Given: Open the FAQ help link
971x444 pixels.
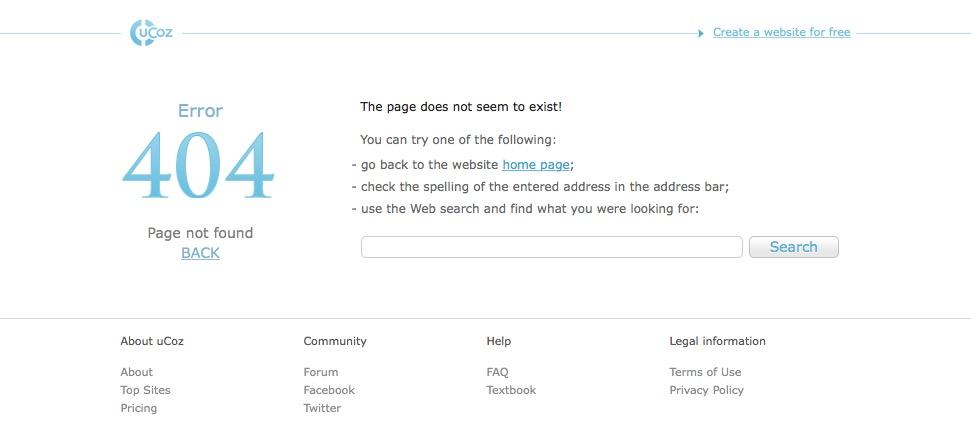Looking at the screenshot, I should [x=497, y=372].
